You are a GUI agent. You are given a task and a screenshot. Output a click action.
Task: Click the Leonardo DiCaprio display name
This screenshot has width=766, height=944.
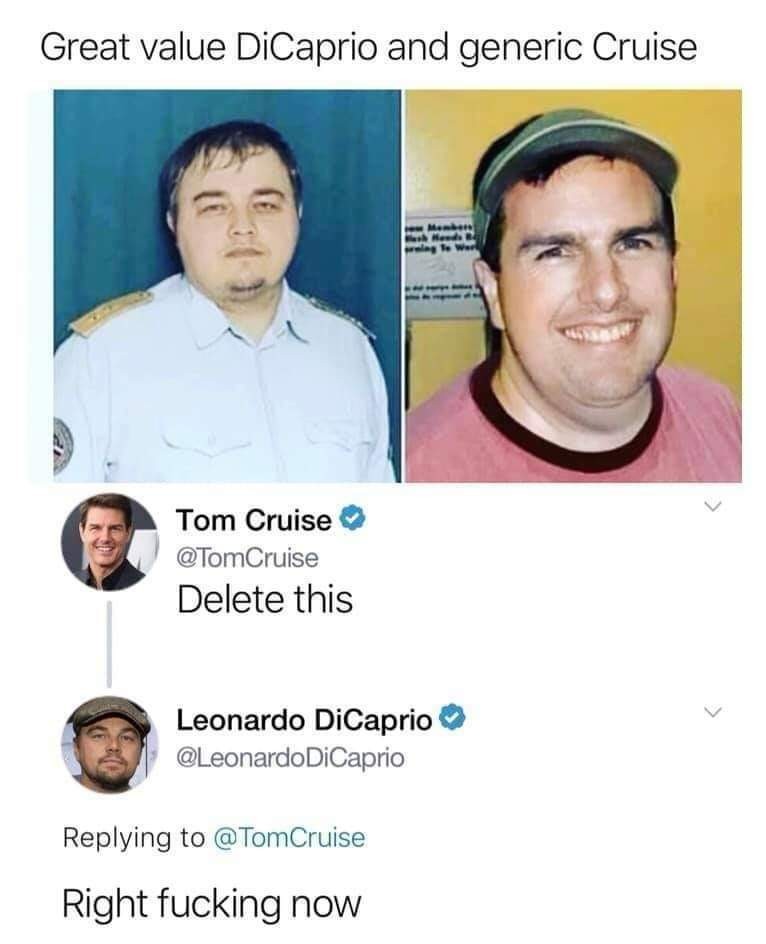point(305,718)
